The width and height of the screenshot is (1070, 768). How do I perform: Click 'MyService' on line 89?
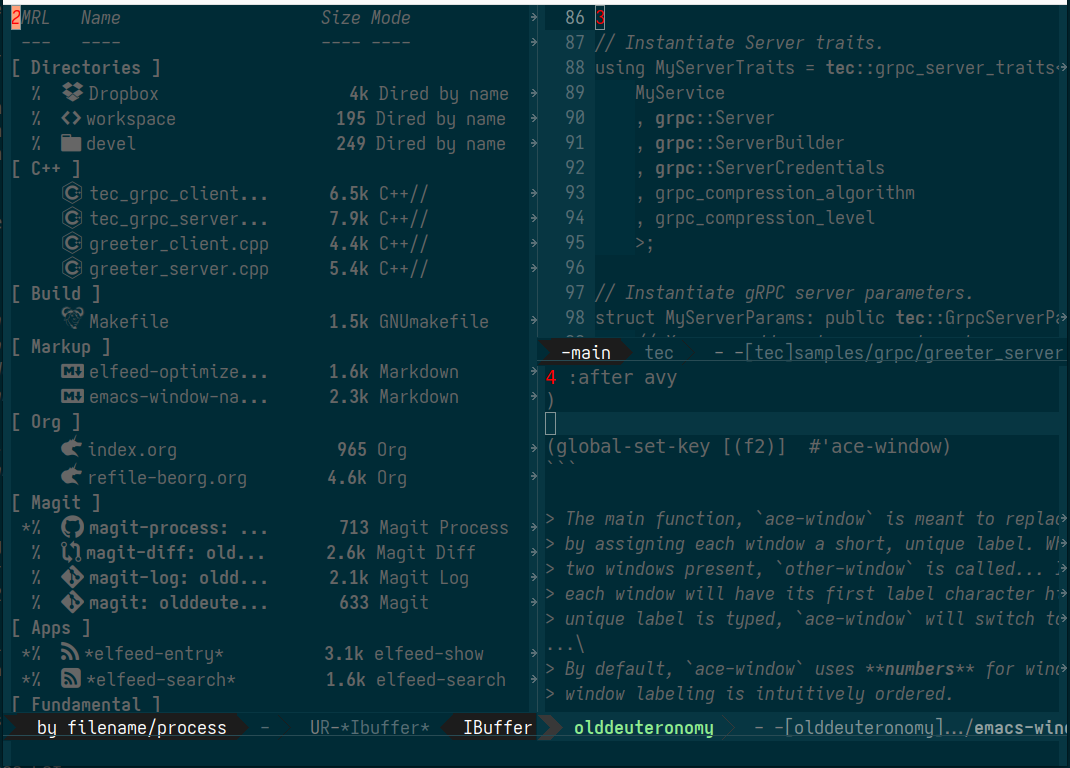coord(680,92)
